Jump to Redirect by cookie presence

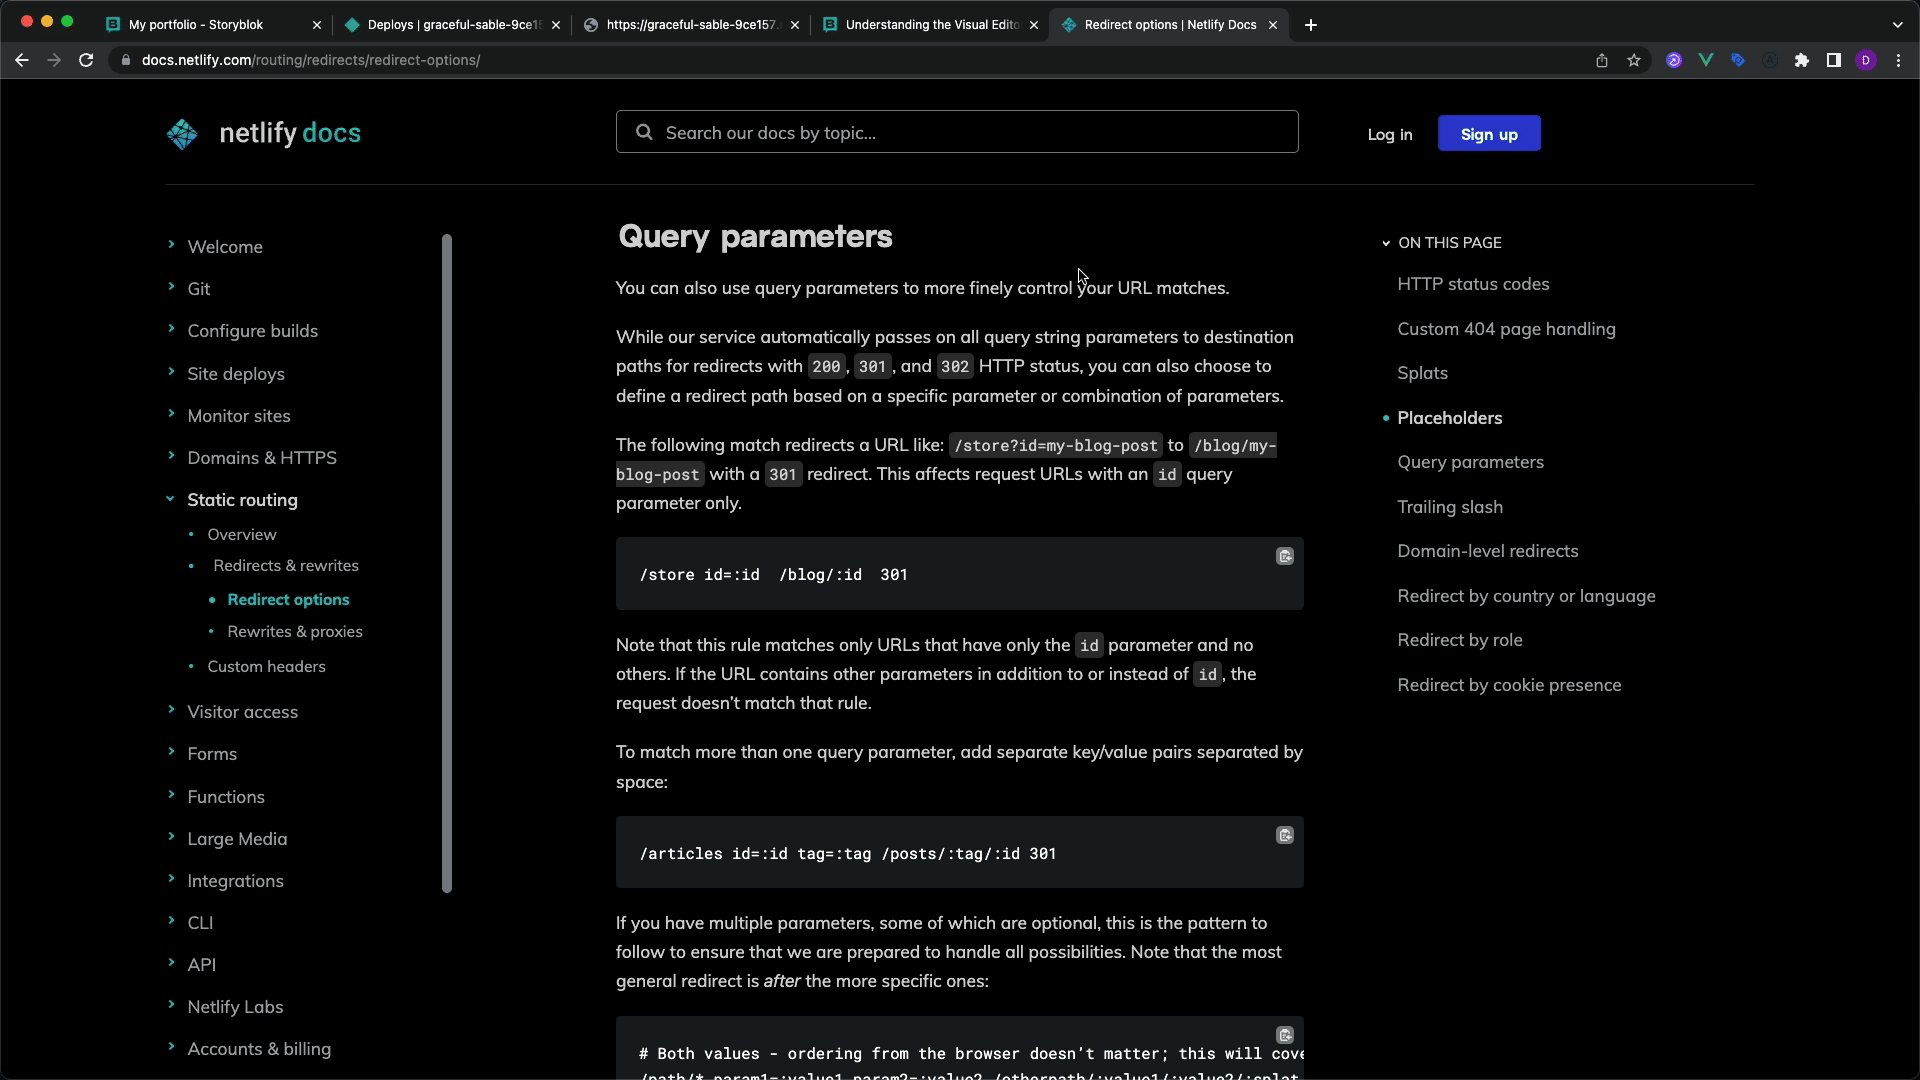[1509, 685]
